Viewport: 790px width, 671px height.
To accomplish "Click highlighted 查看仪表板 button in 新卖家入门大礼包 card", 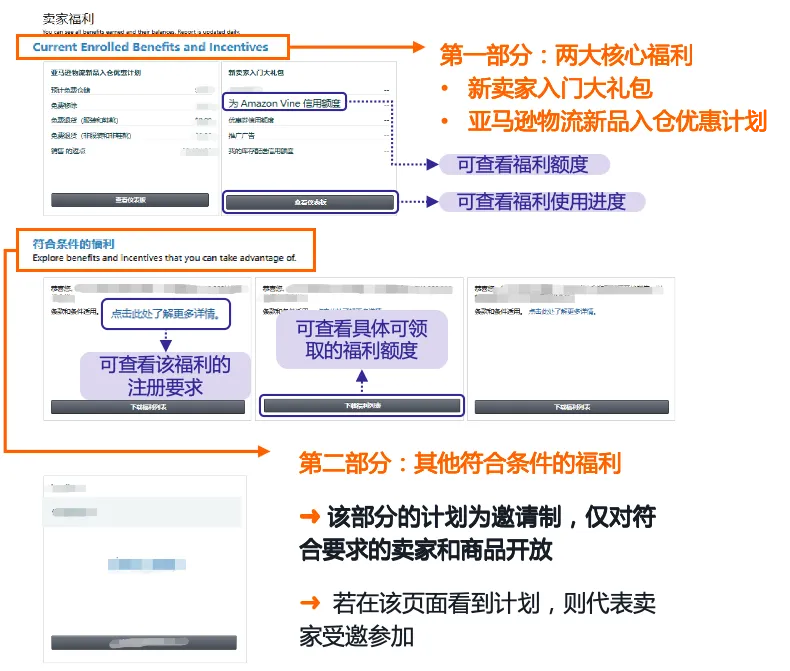I will (x=310, y=202).
